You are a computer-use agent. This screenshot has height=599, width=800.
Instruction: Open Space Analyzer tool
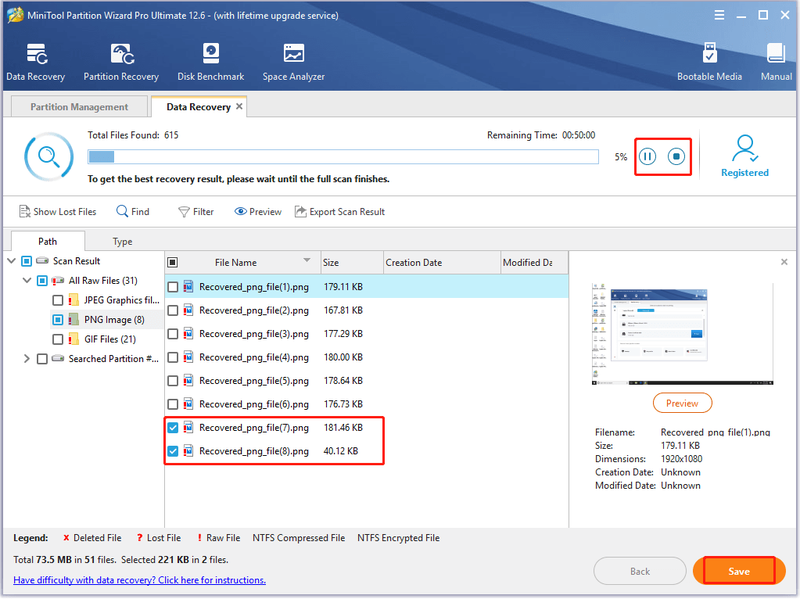pyautogui.click(x=293, y=62)
